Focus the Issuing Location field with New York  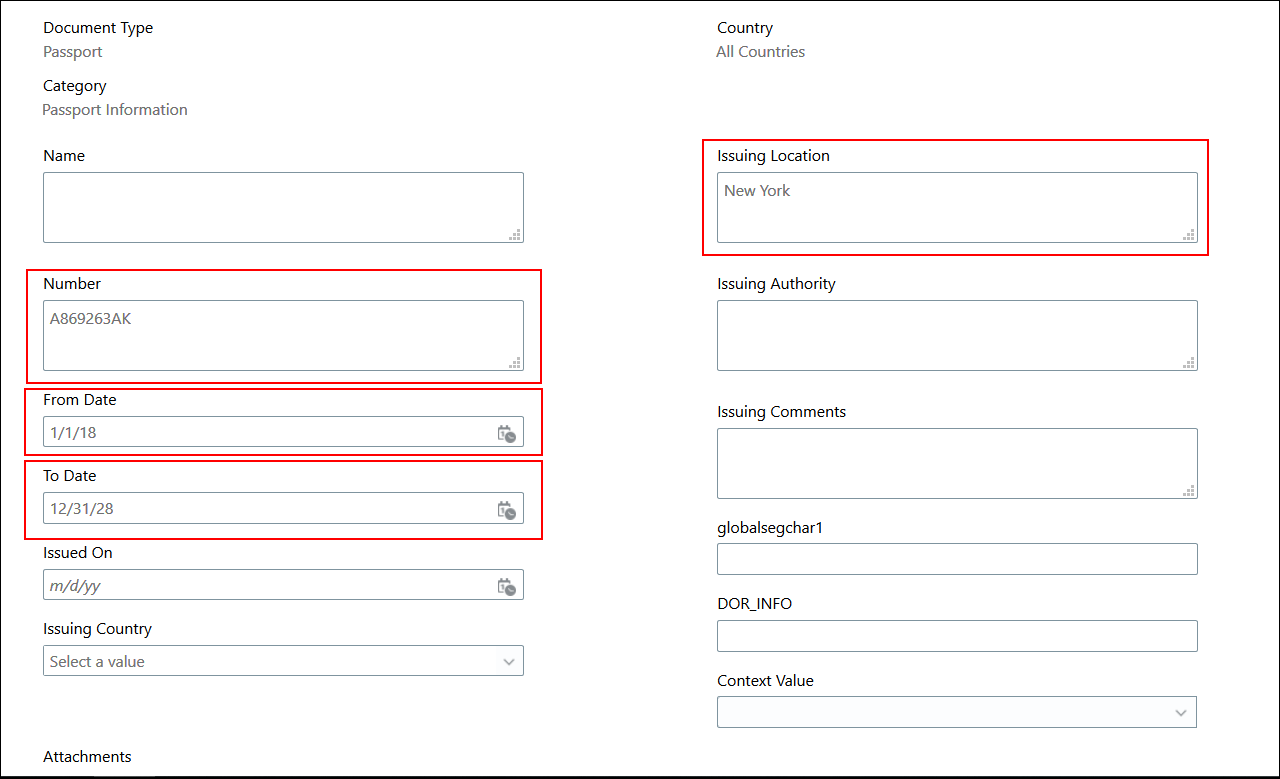click(x=945, y=207)
